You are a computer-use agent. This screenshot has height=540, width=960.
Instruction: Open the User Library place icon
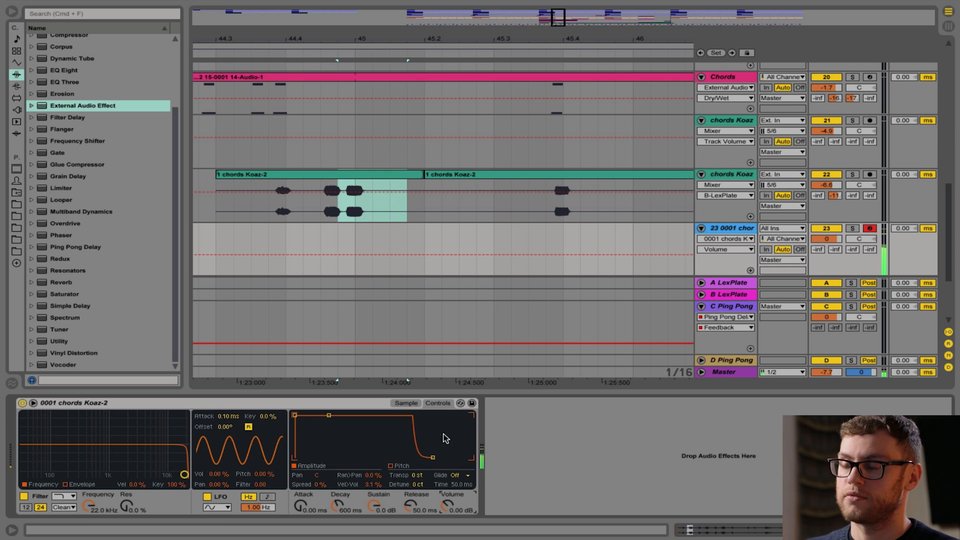click(x=17, y=181)
